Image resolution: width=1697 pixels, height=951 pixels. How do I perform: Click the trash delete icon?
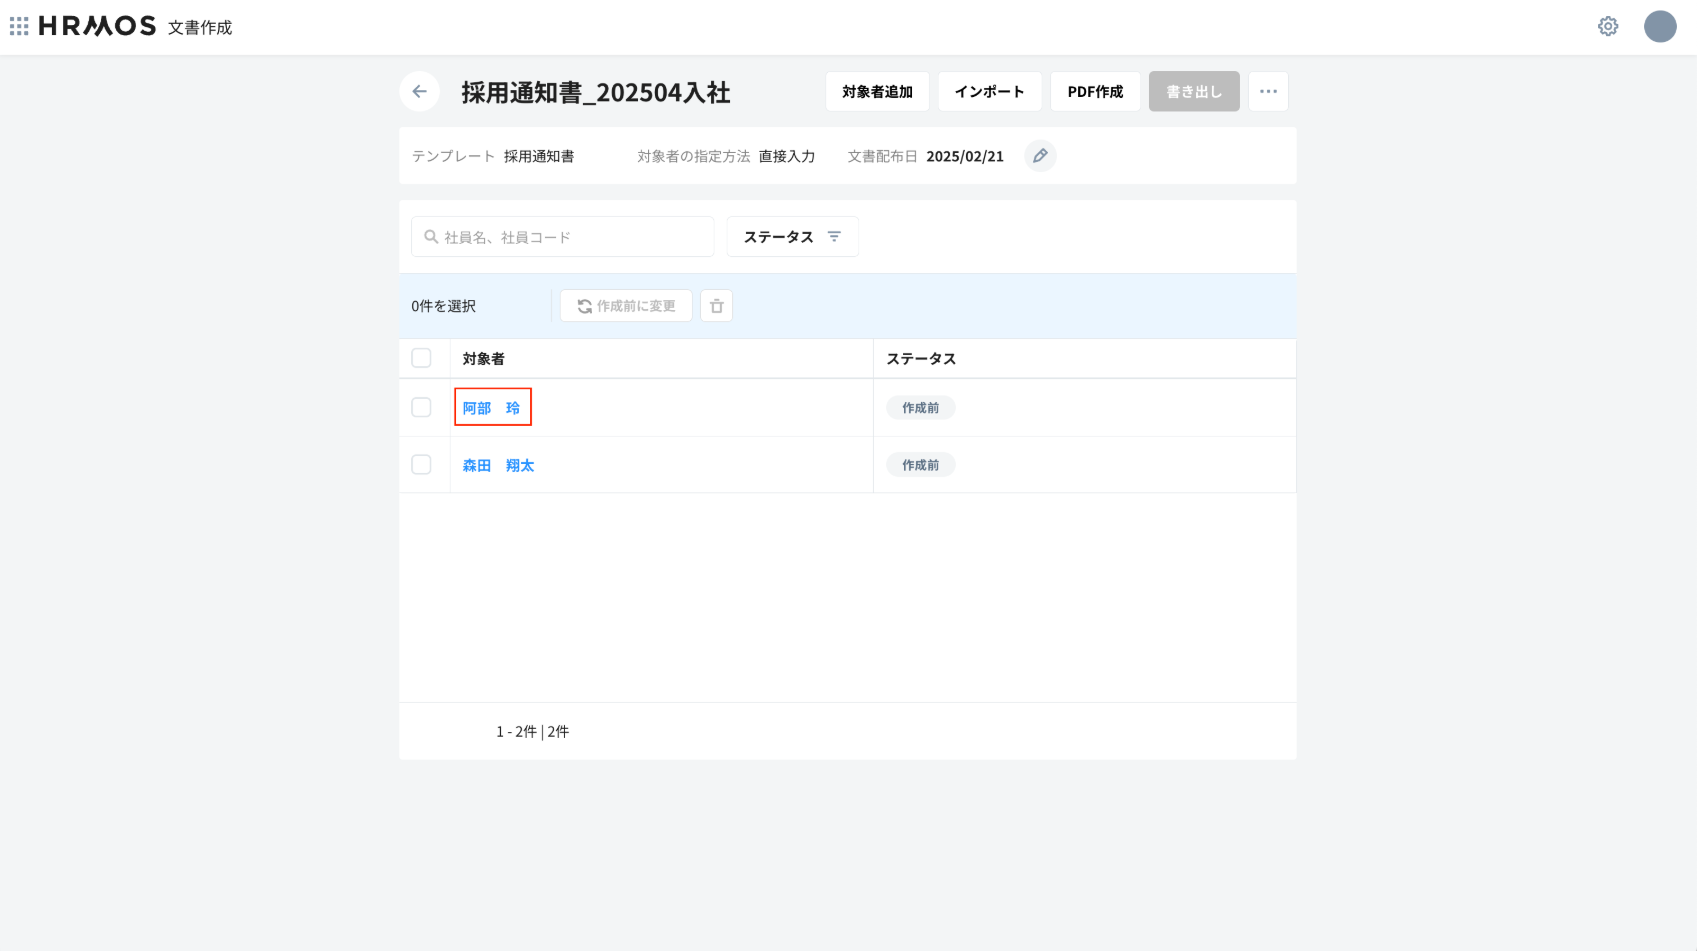pyautogui.click(x=716, y=306)
